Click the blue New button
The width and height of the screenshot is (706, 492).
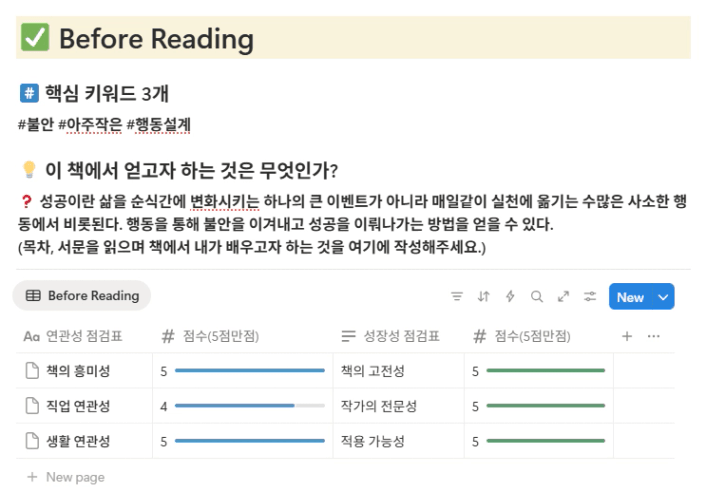[x=630, y=297]
